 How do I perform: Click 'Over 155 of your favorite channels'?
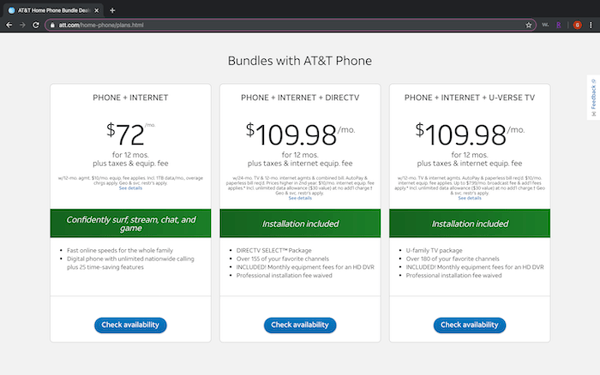[x=282, y=259]
